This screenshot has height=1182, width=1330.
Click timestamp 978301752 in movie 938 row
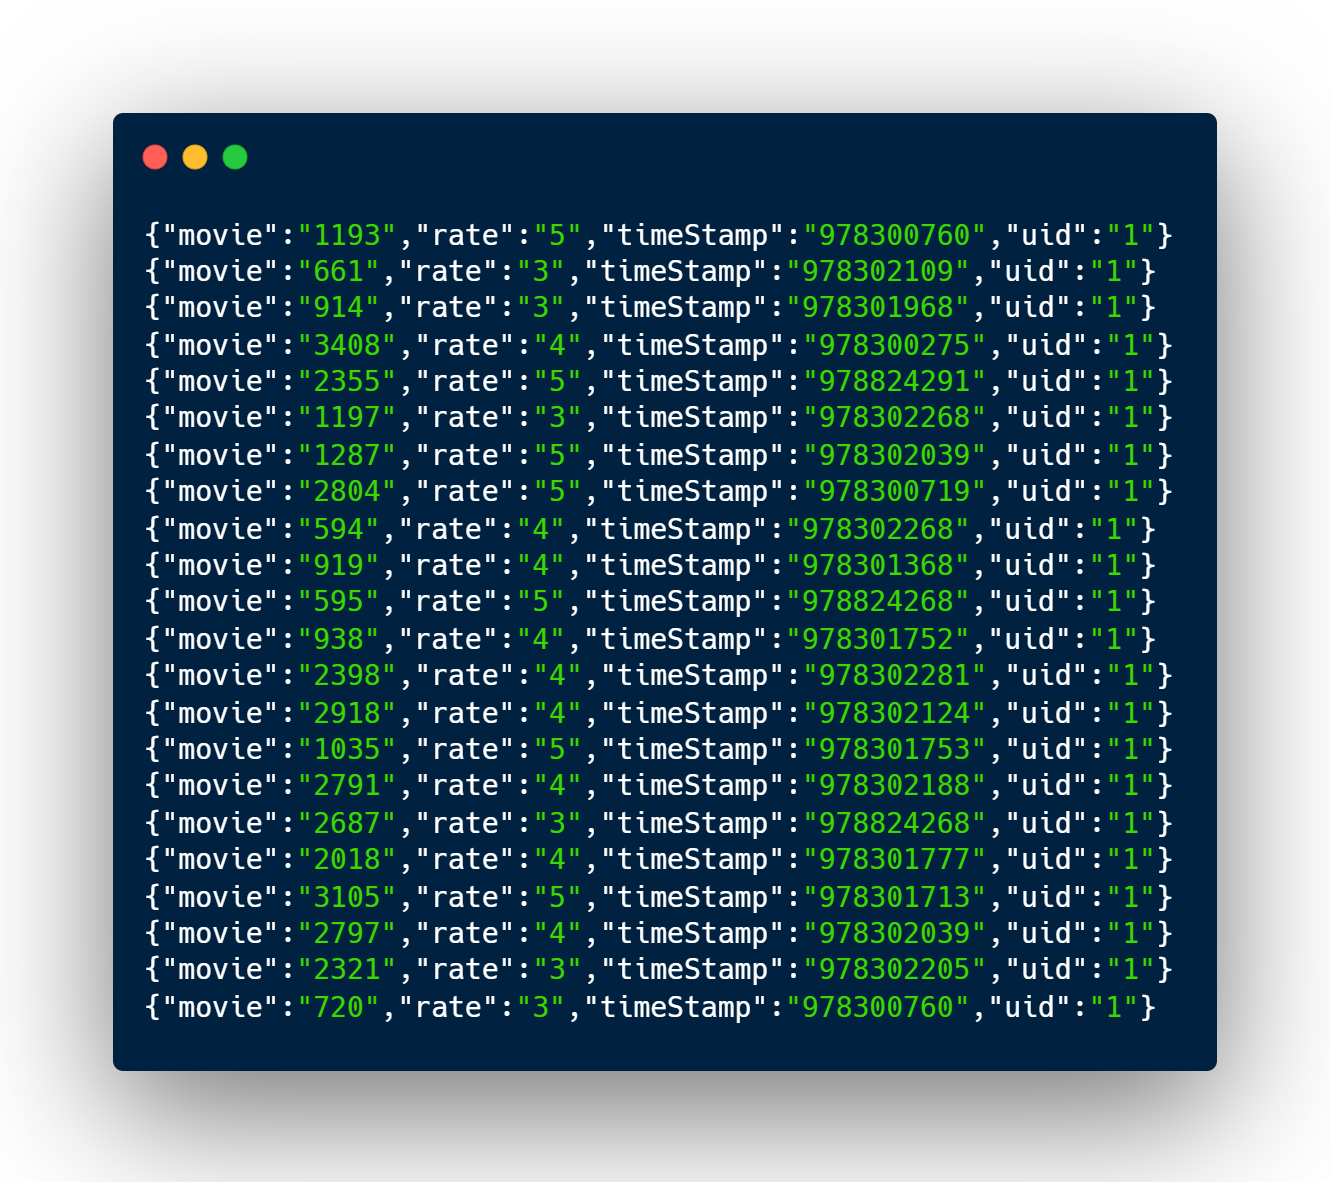click(878, 639)
